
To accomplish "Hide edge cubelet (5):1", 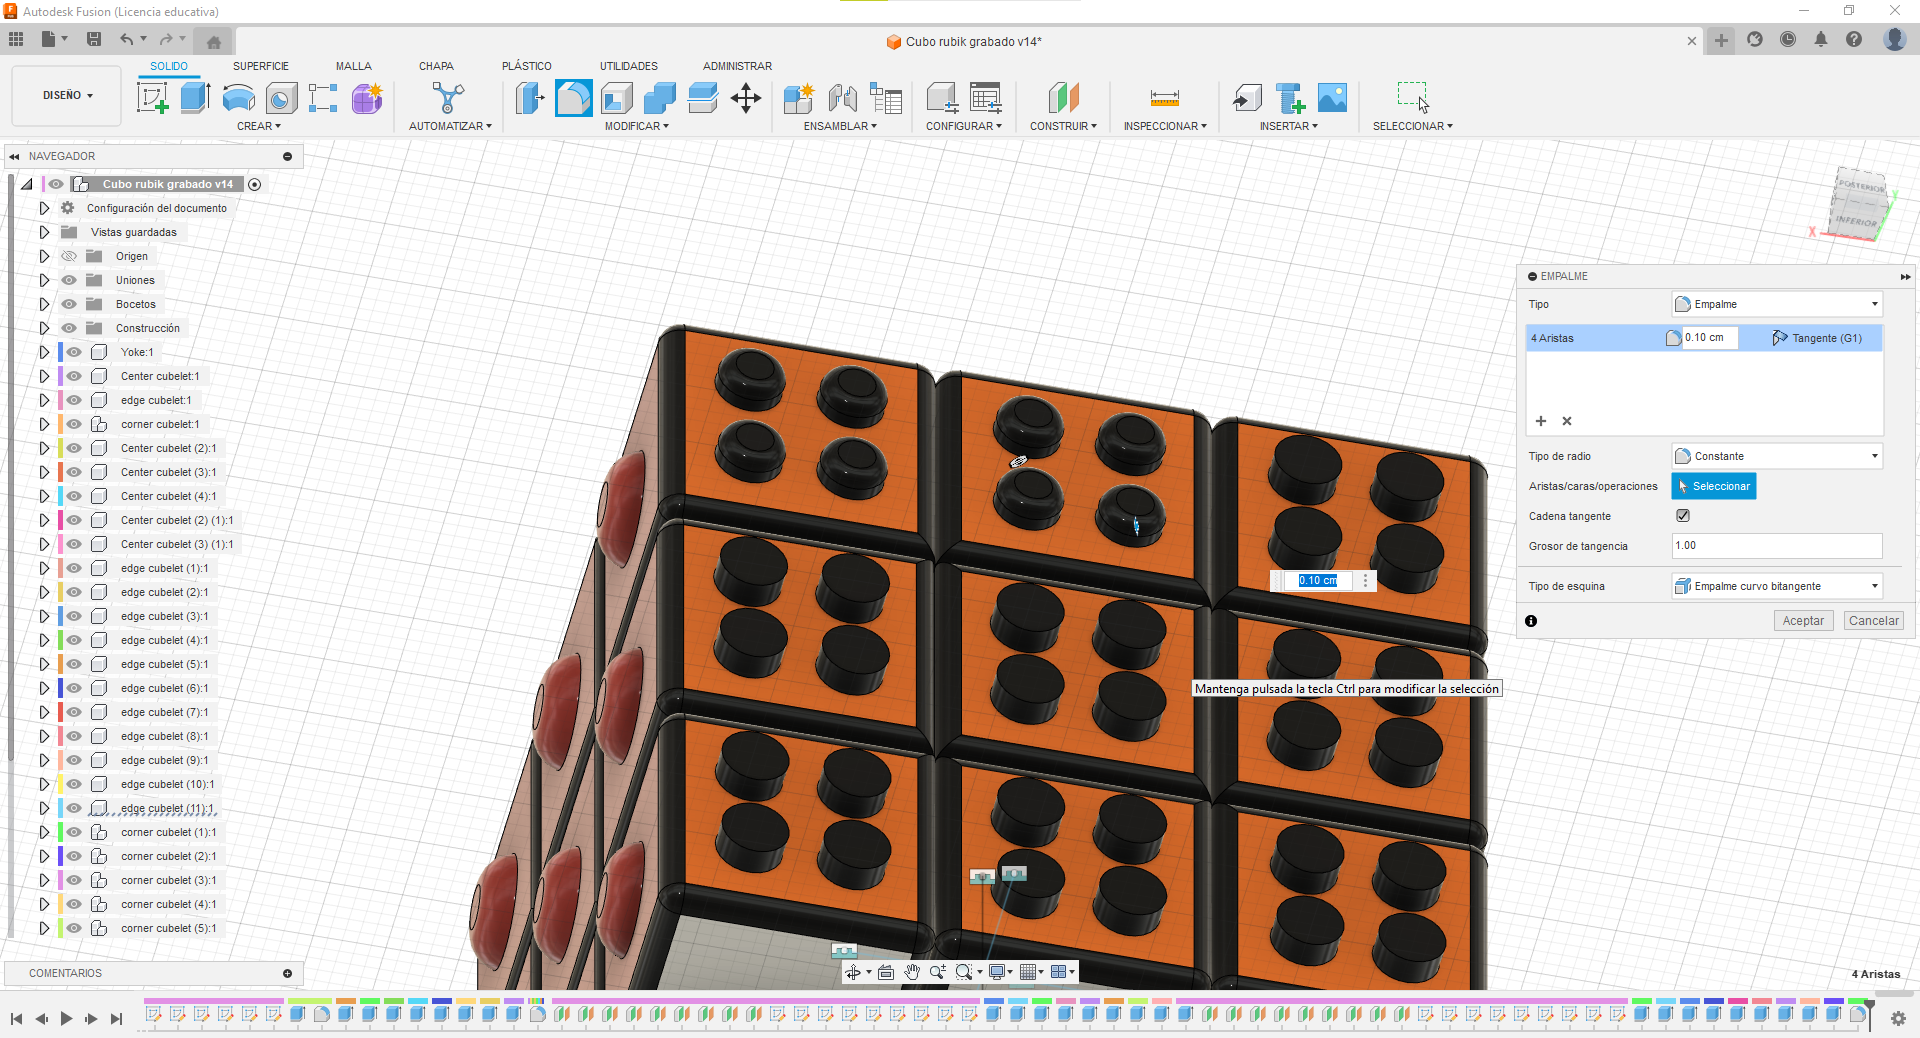I will point(74,664).
